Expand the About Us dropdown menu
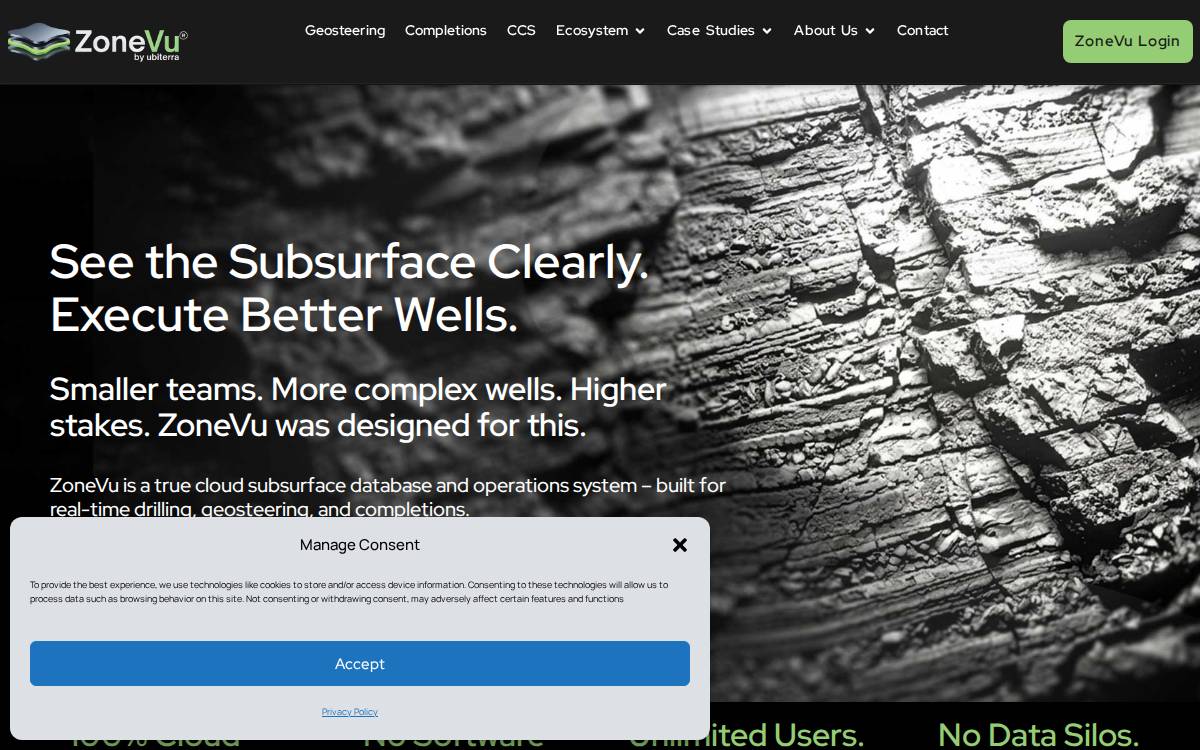This screenshot has height=750, width=1200. 835,31
